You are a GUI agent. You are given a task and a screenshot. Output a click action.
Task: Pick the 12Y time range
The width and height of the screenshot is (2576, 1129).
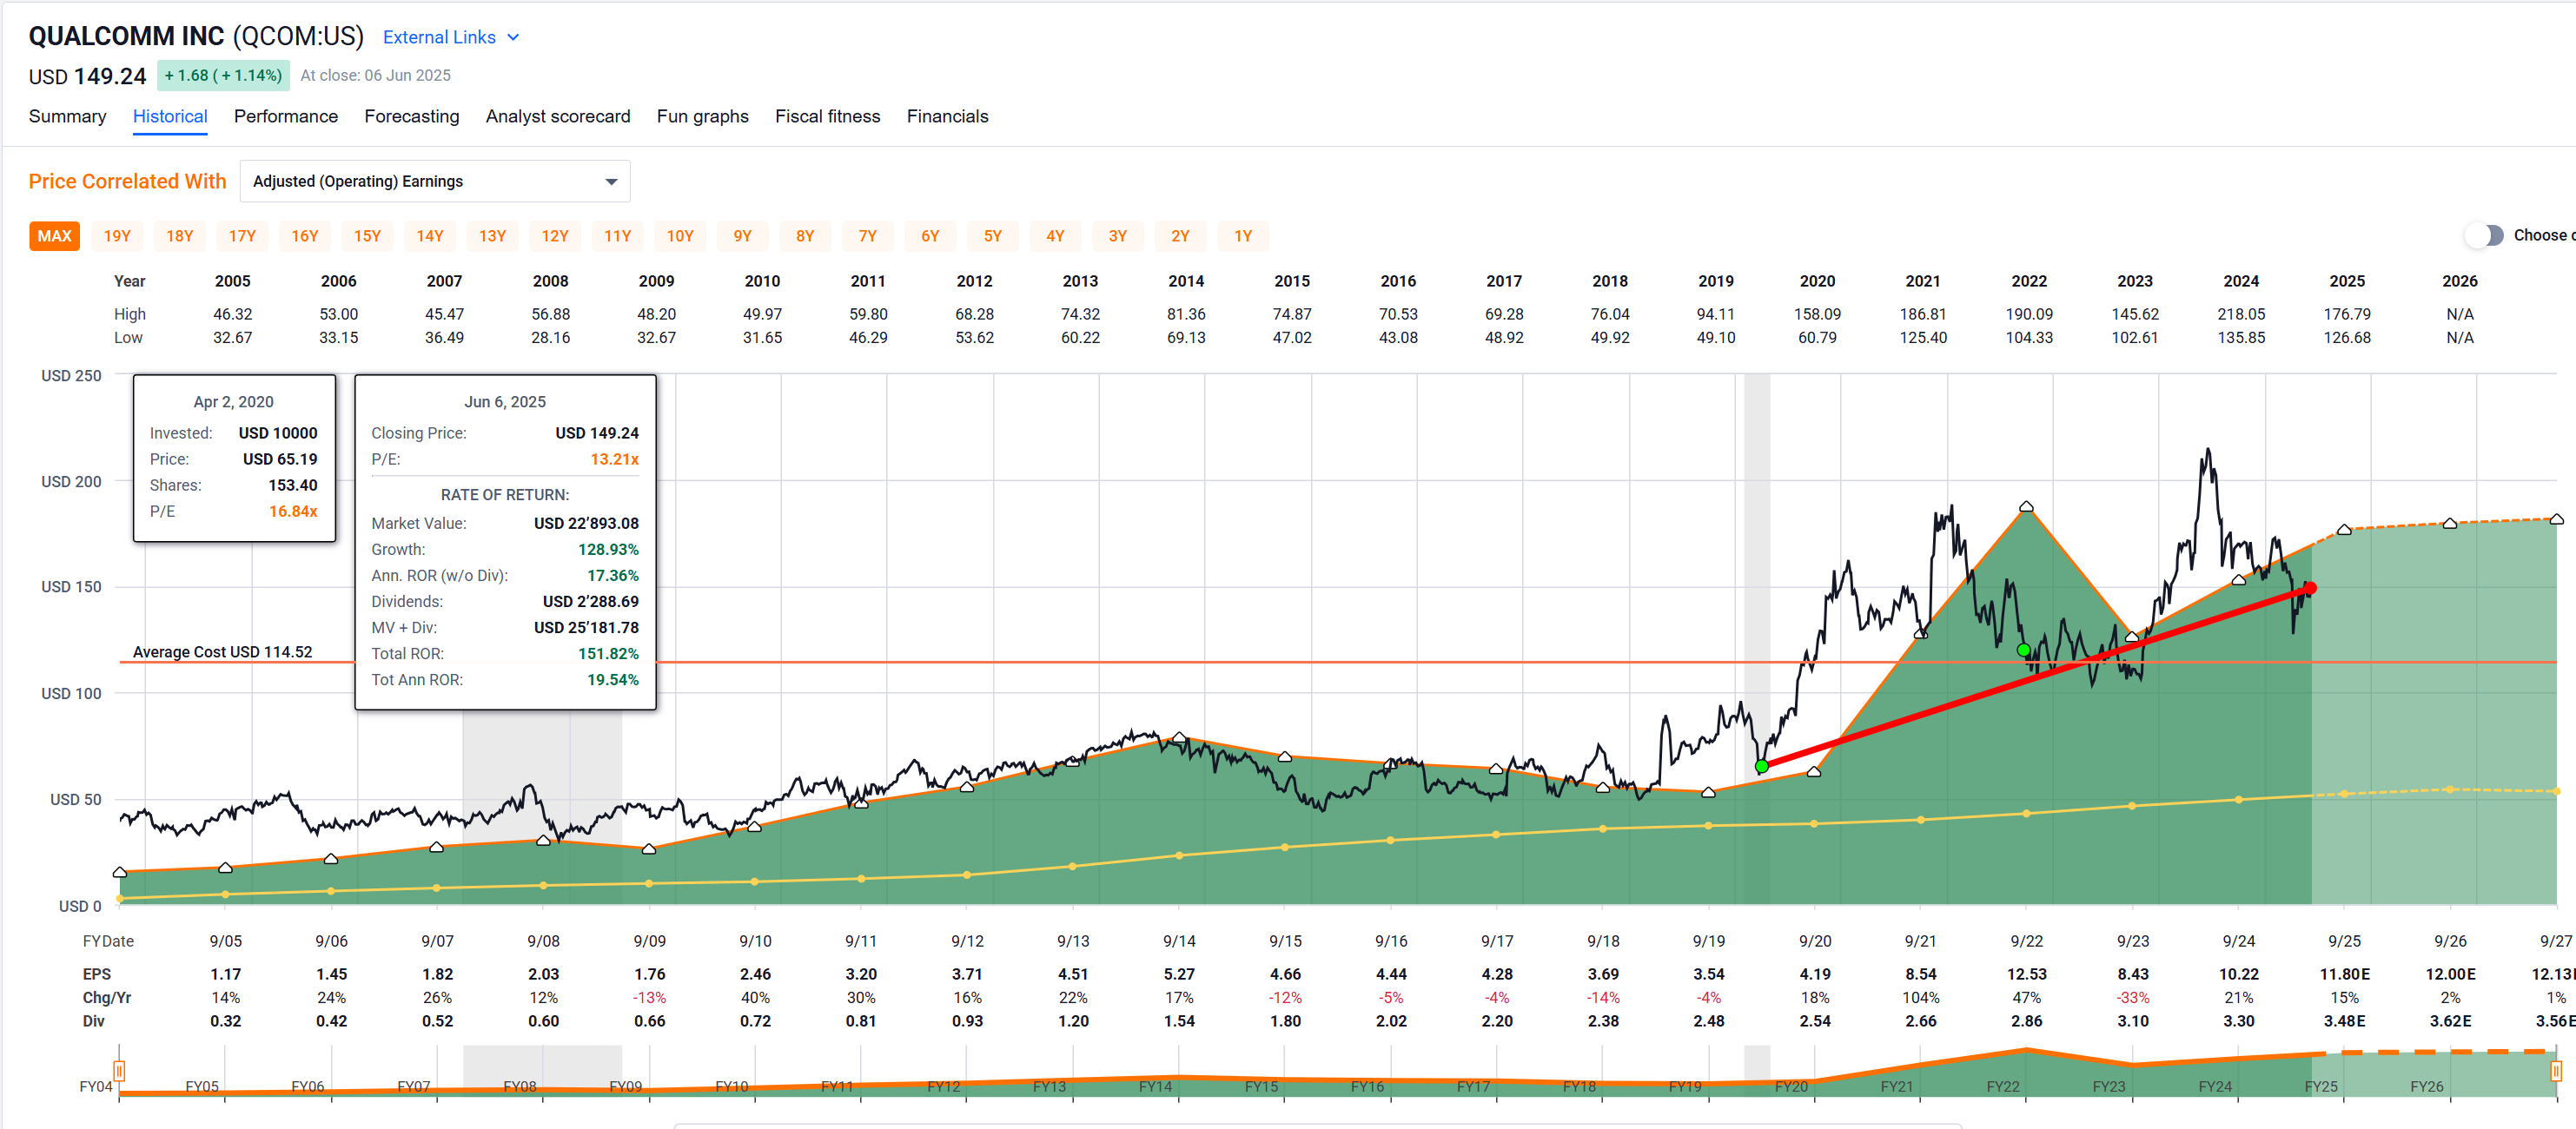click(555, 236)
